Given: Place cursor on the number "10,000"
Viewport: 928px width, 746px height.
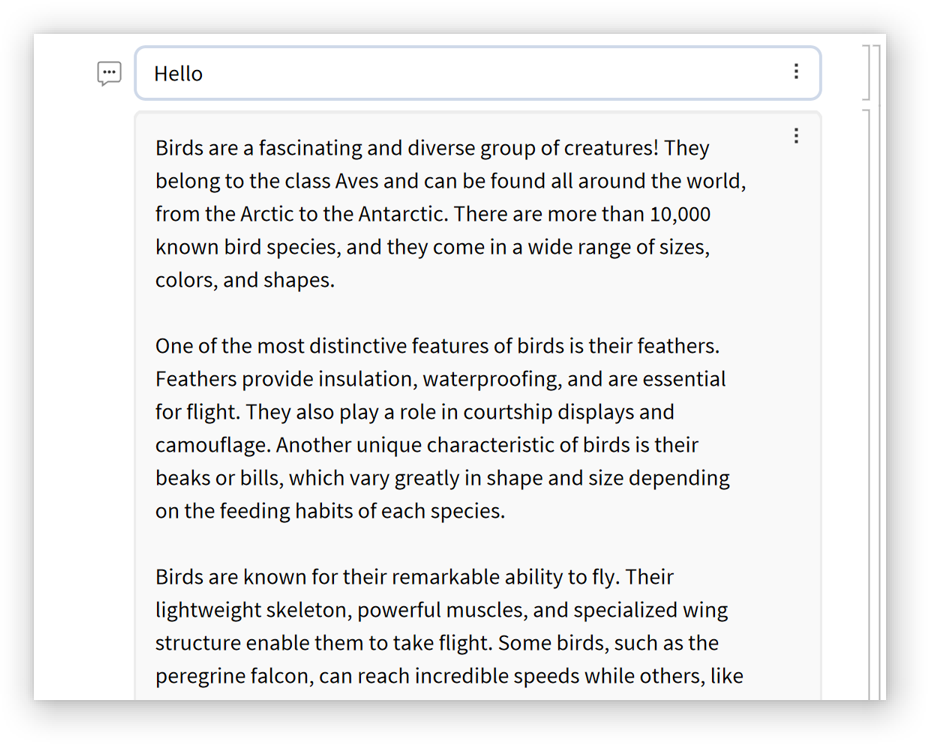Looking at the screenshot, I should 680,214.
